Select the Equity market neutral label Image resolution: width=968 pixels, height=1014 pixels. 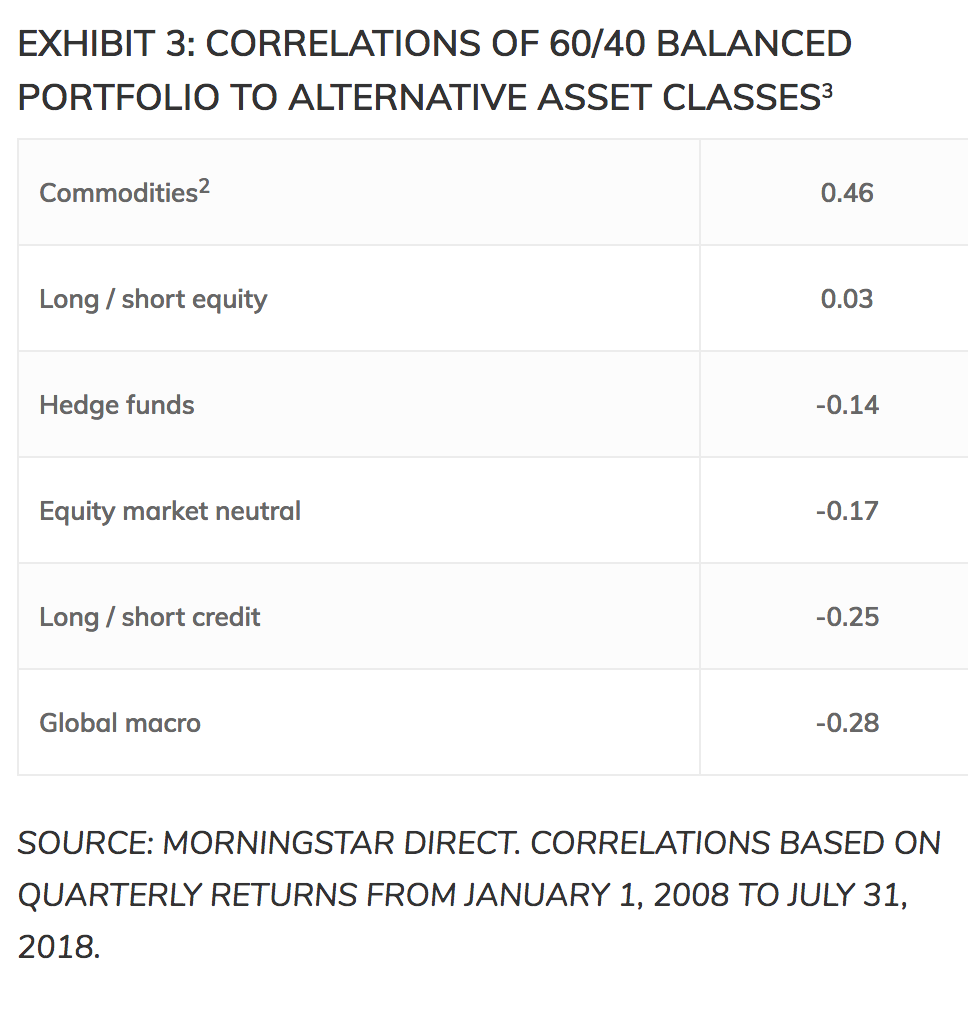tap(170, 511)
